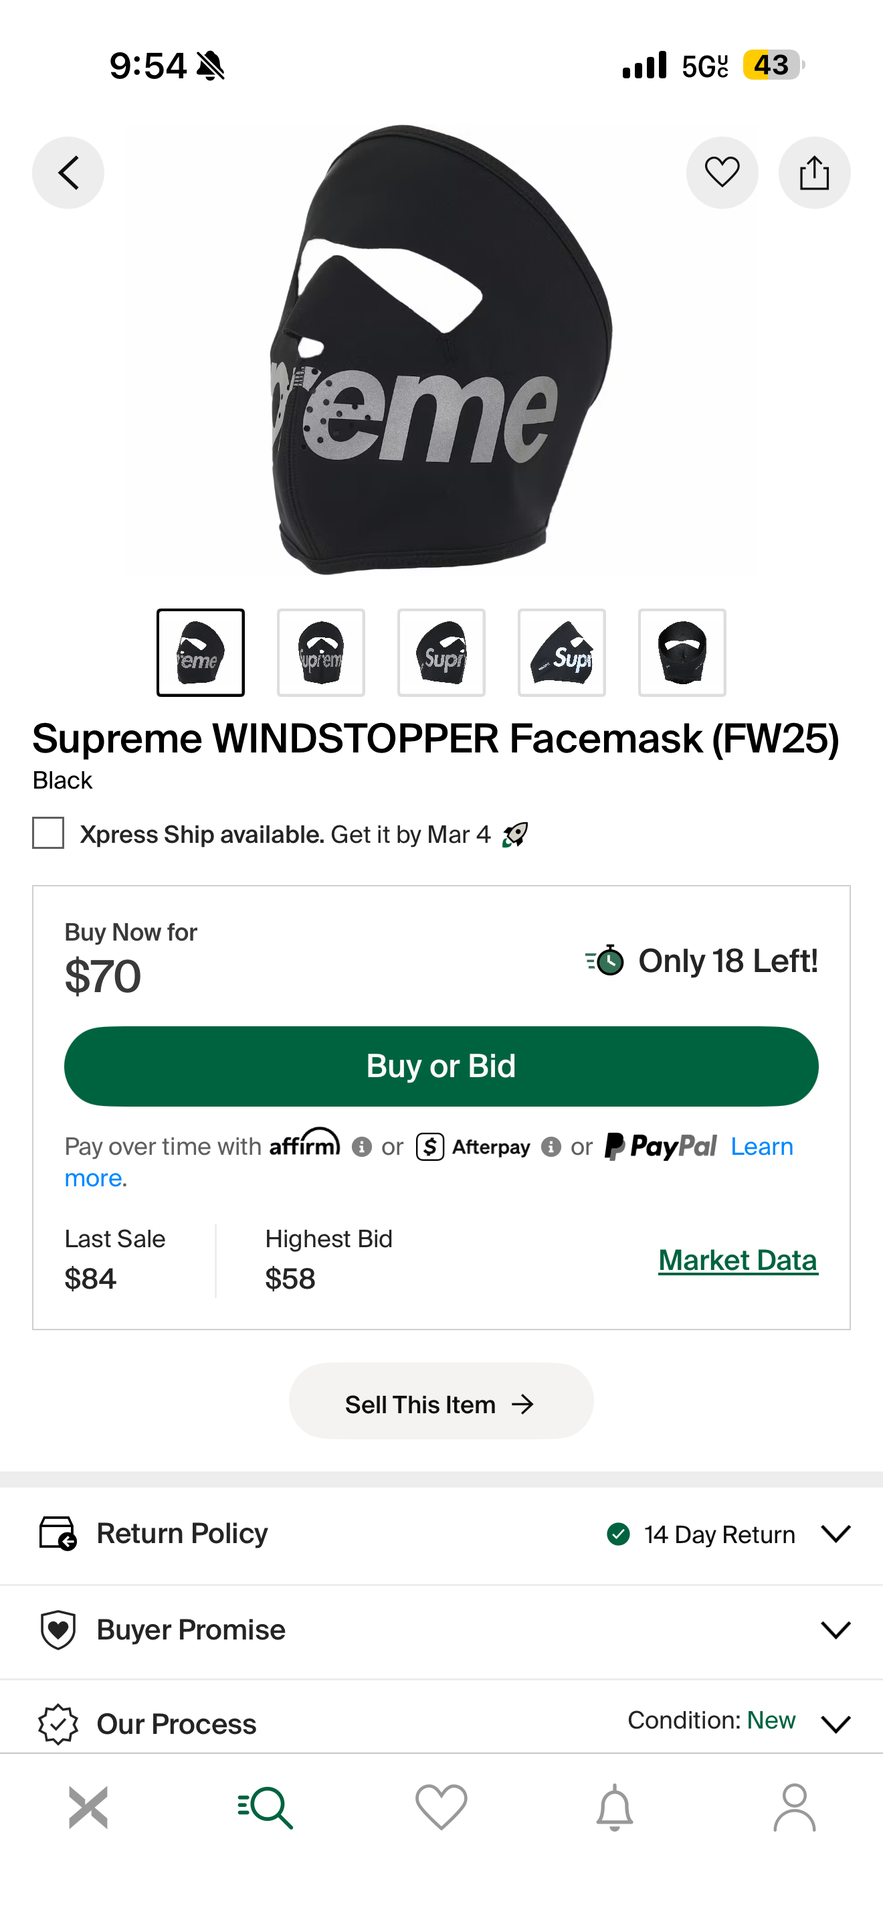Select the second facemask thumbnail
Viewport: 883px width, 1920px height.
320,652
